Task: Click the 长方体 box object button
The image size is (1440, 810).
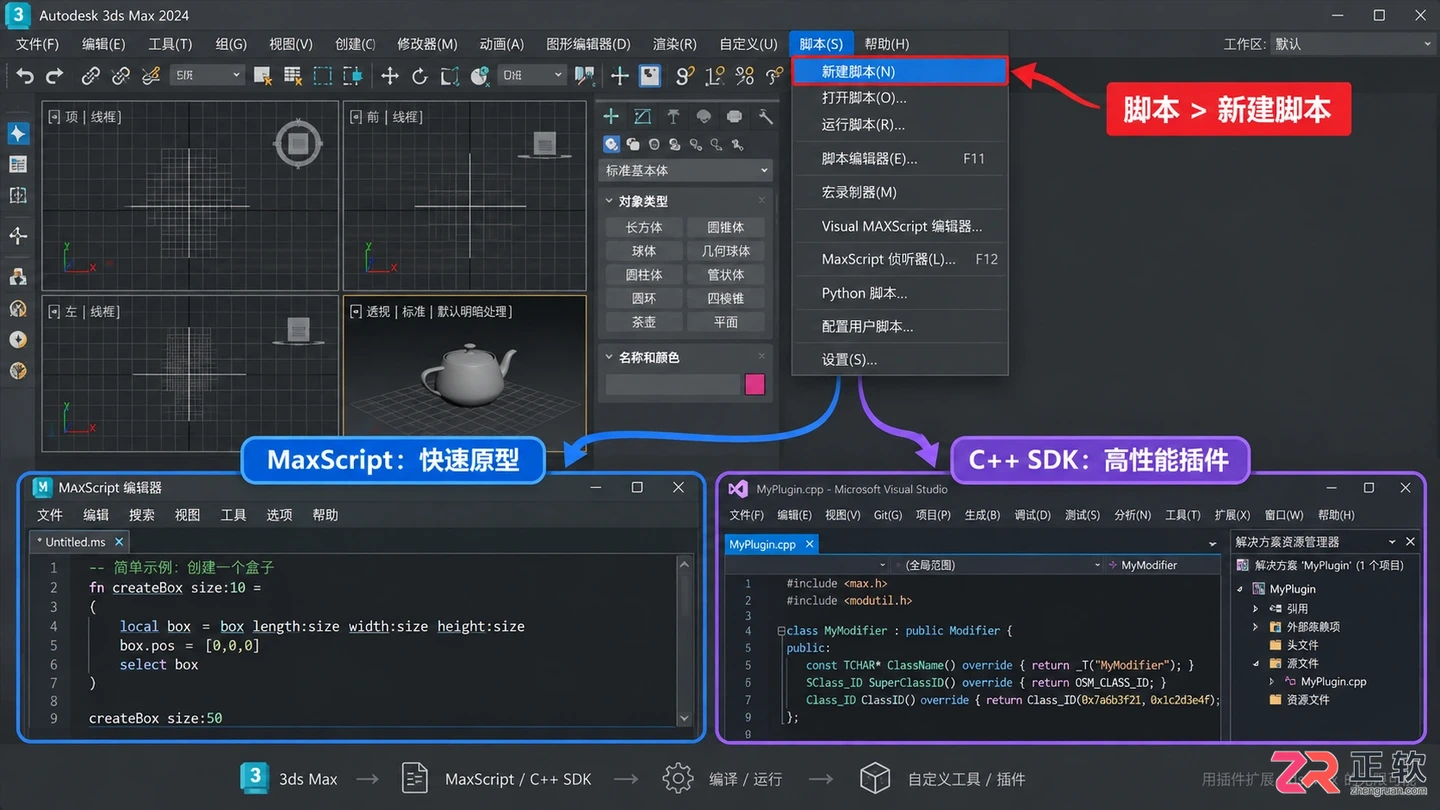Action: tap(644, 227)
